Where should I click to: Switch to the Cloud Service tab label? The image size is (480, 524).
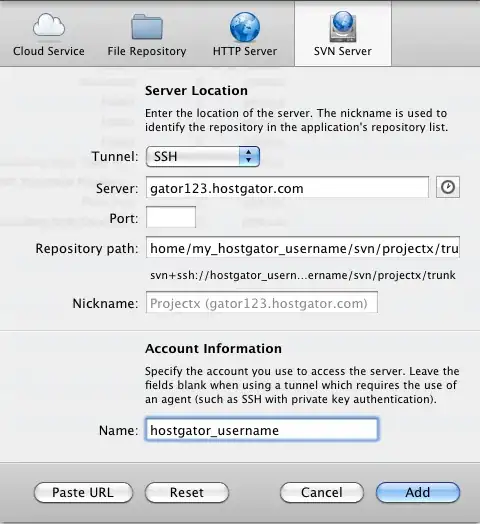click(49, 51)
